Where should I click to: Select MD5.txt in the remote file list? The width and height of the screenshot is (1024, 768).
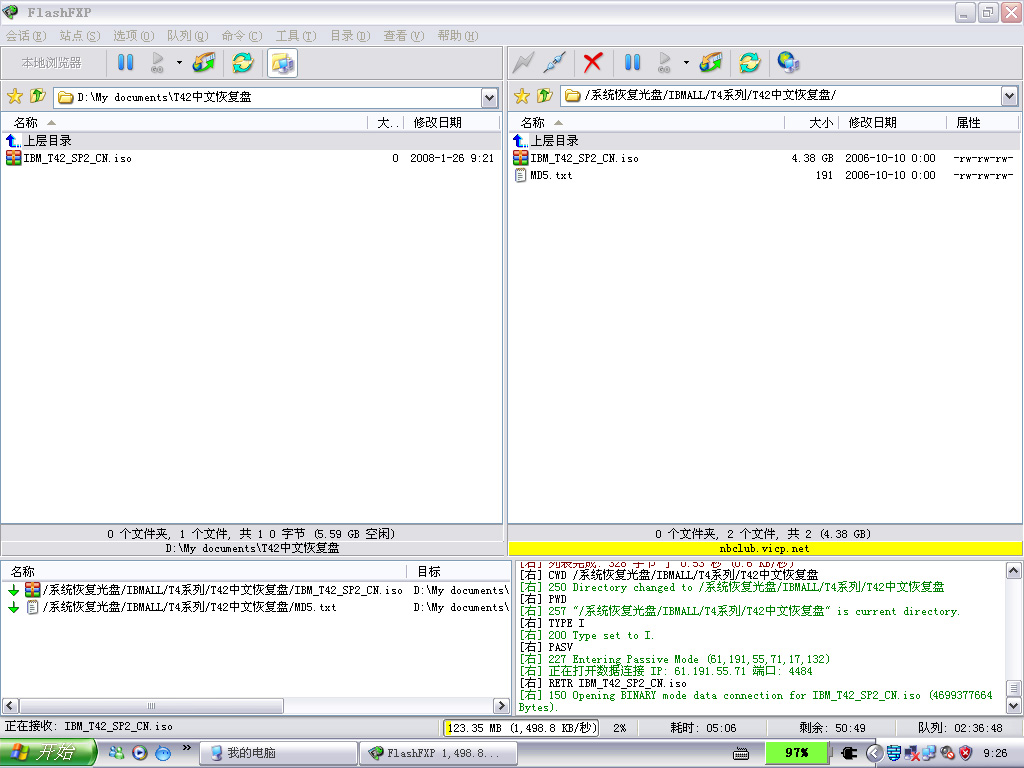coord(551,175)
